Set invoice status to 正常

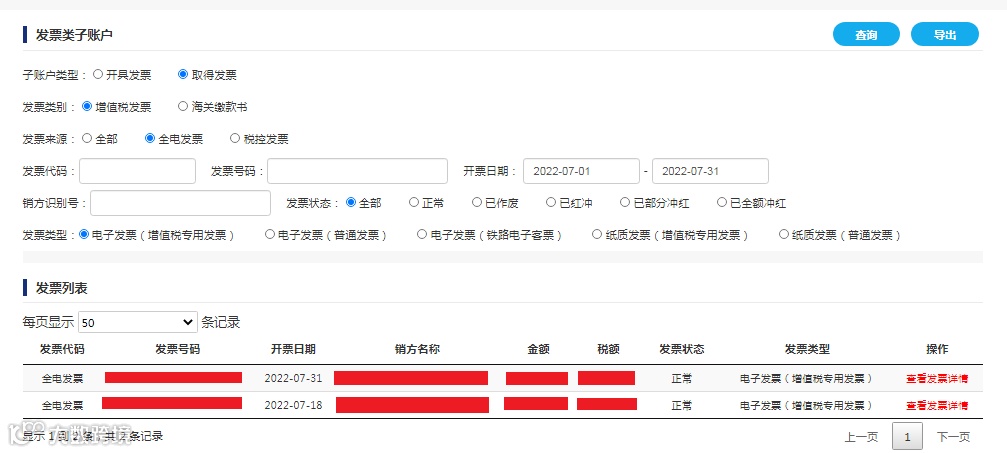[414, 202]
